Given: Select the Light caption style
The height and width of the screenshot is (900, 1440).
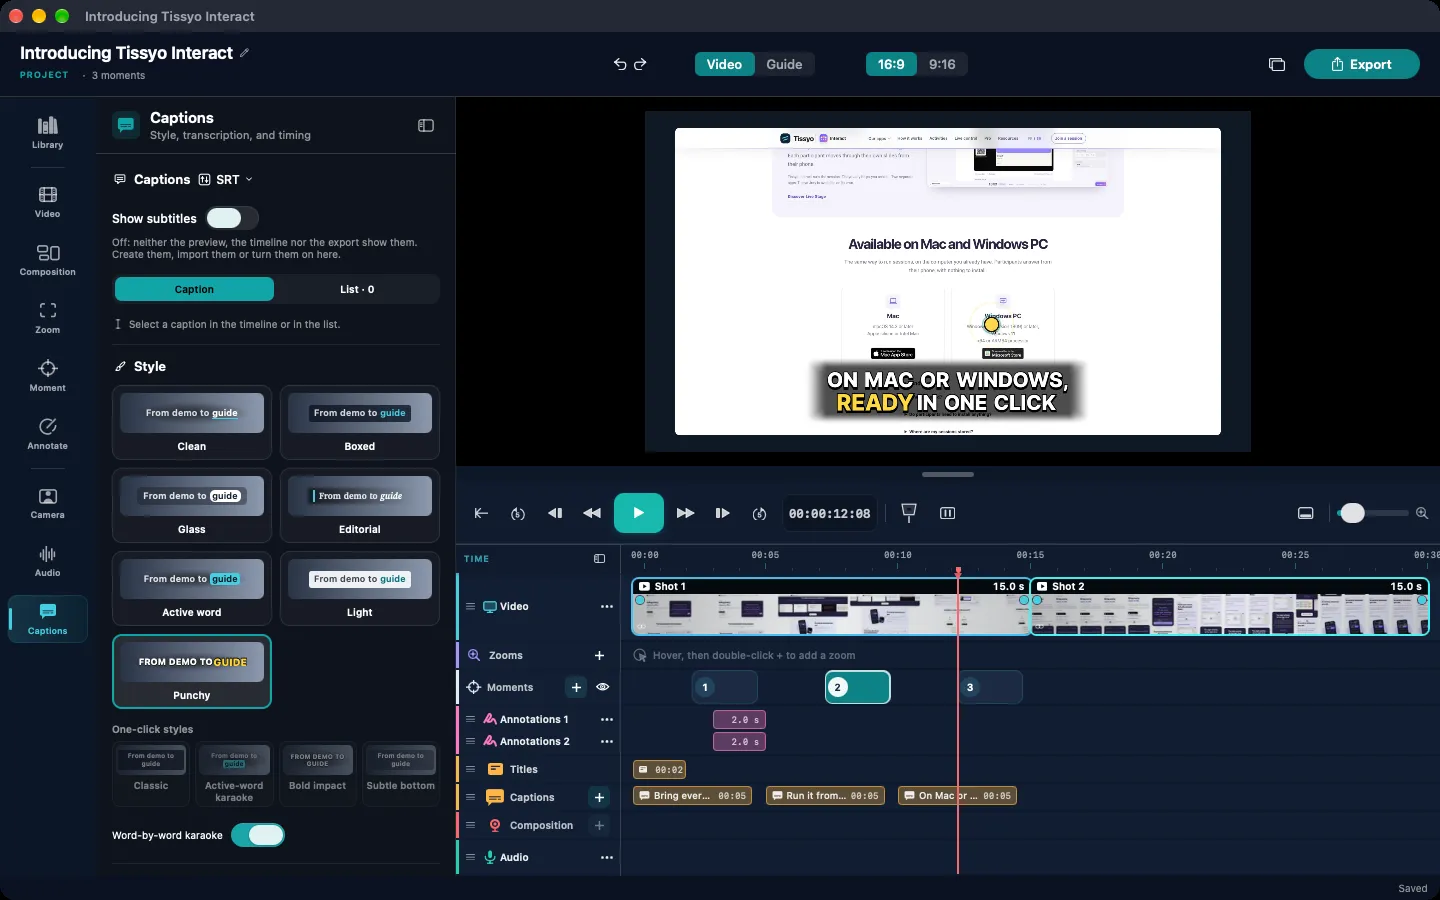Looking at the screenshot, I should click(360, 588).
